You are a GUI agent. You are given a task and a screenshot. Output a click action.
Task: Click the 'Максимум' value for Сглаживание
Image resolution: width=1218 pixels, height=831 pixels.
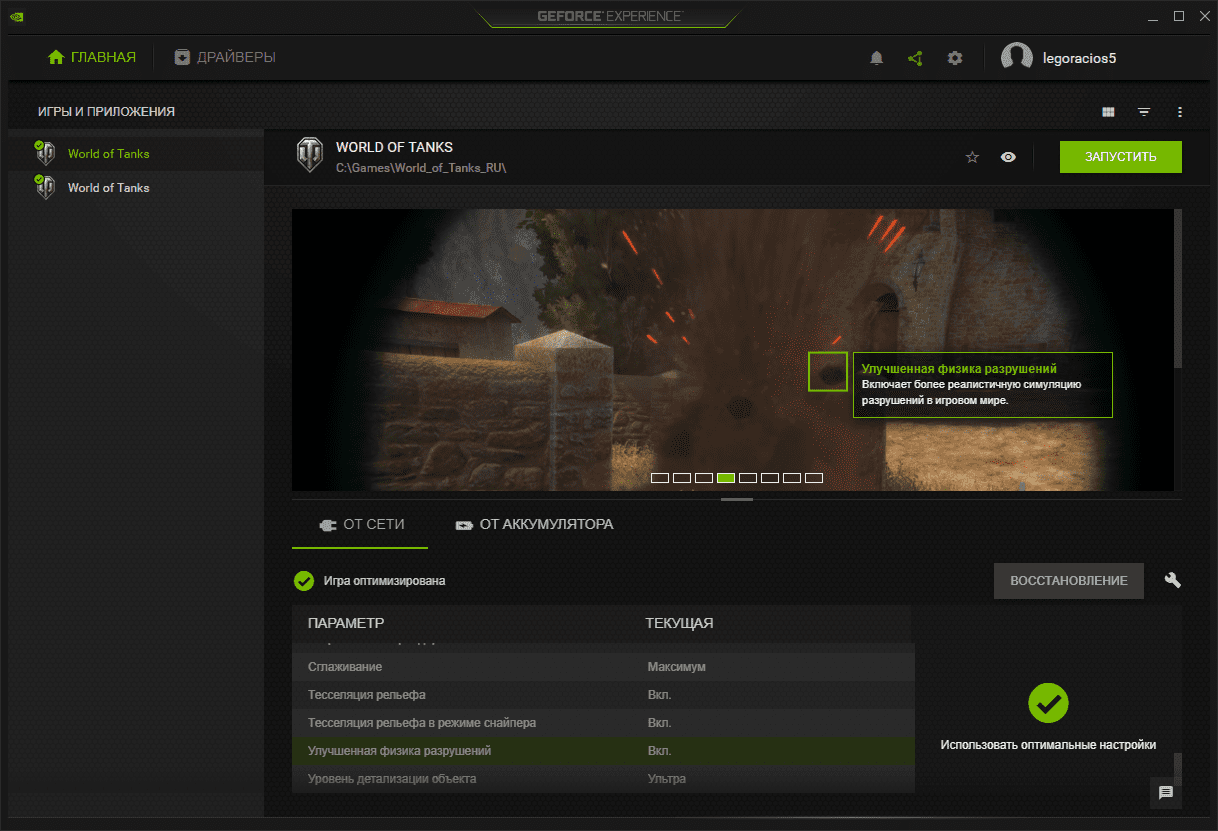678,666
